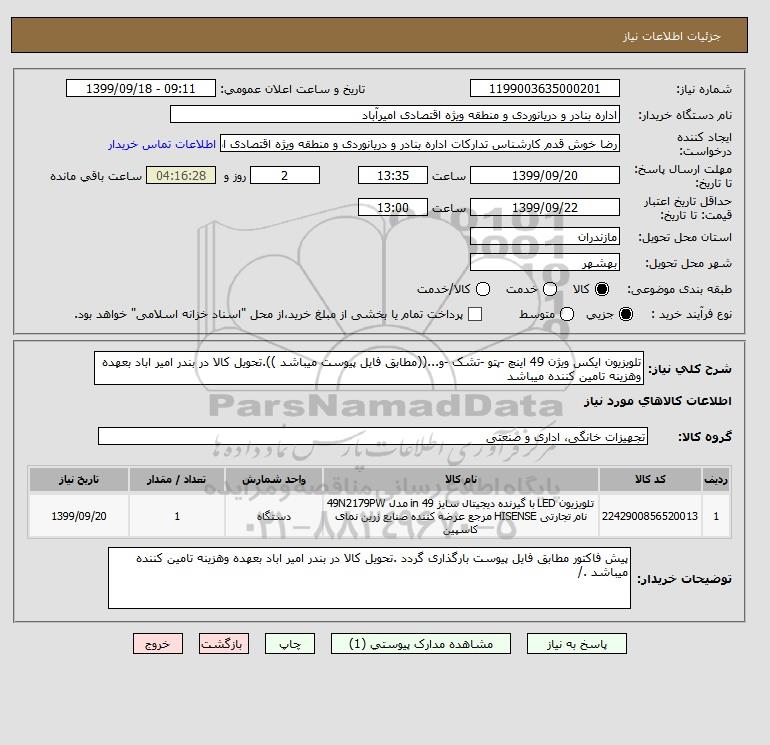Toggle the treasury bonds payment checkbox

[x=475, y=314]
